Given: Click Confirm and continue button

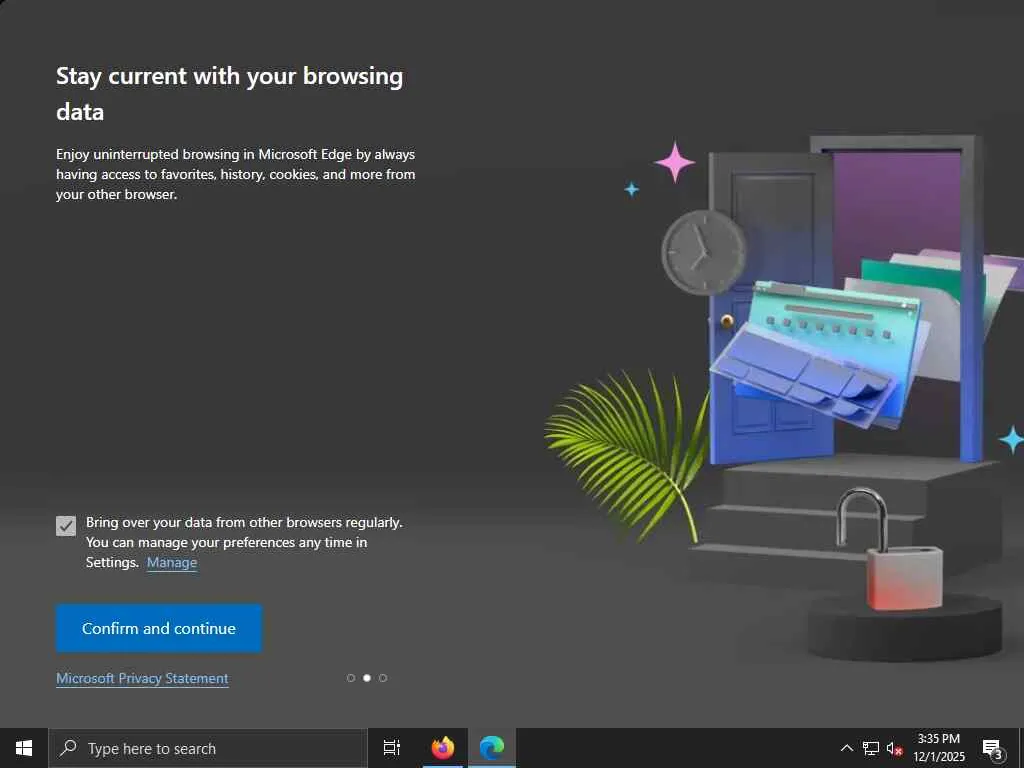Looking at the screenshot, I should (159, 628).
